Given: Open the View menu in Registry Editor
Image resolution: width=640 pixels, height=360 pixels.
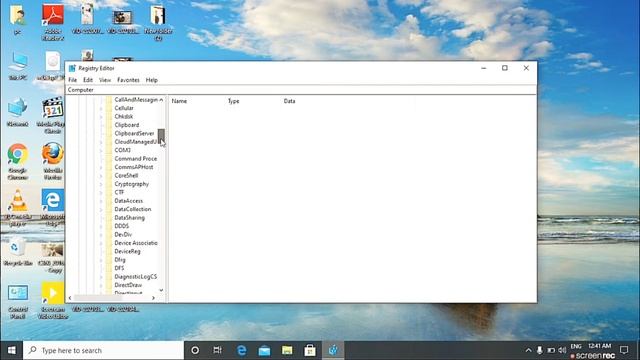Looking at the screenshot, I should [105, 80].
